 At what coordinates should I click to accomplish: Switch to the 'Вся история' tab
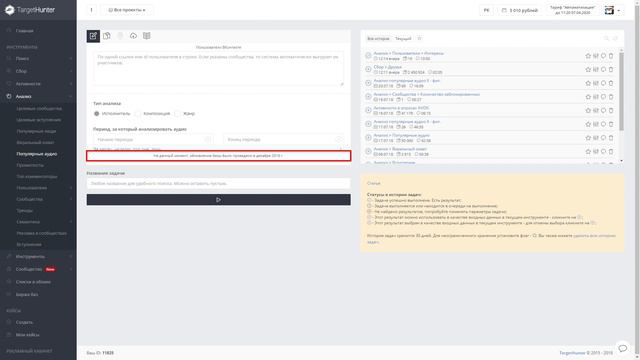pos(378,38)
